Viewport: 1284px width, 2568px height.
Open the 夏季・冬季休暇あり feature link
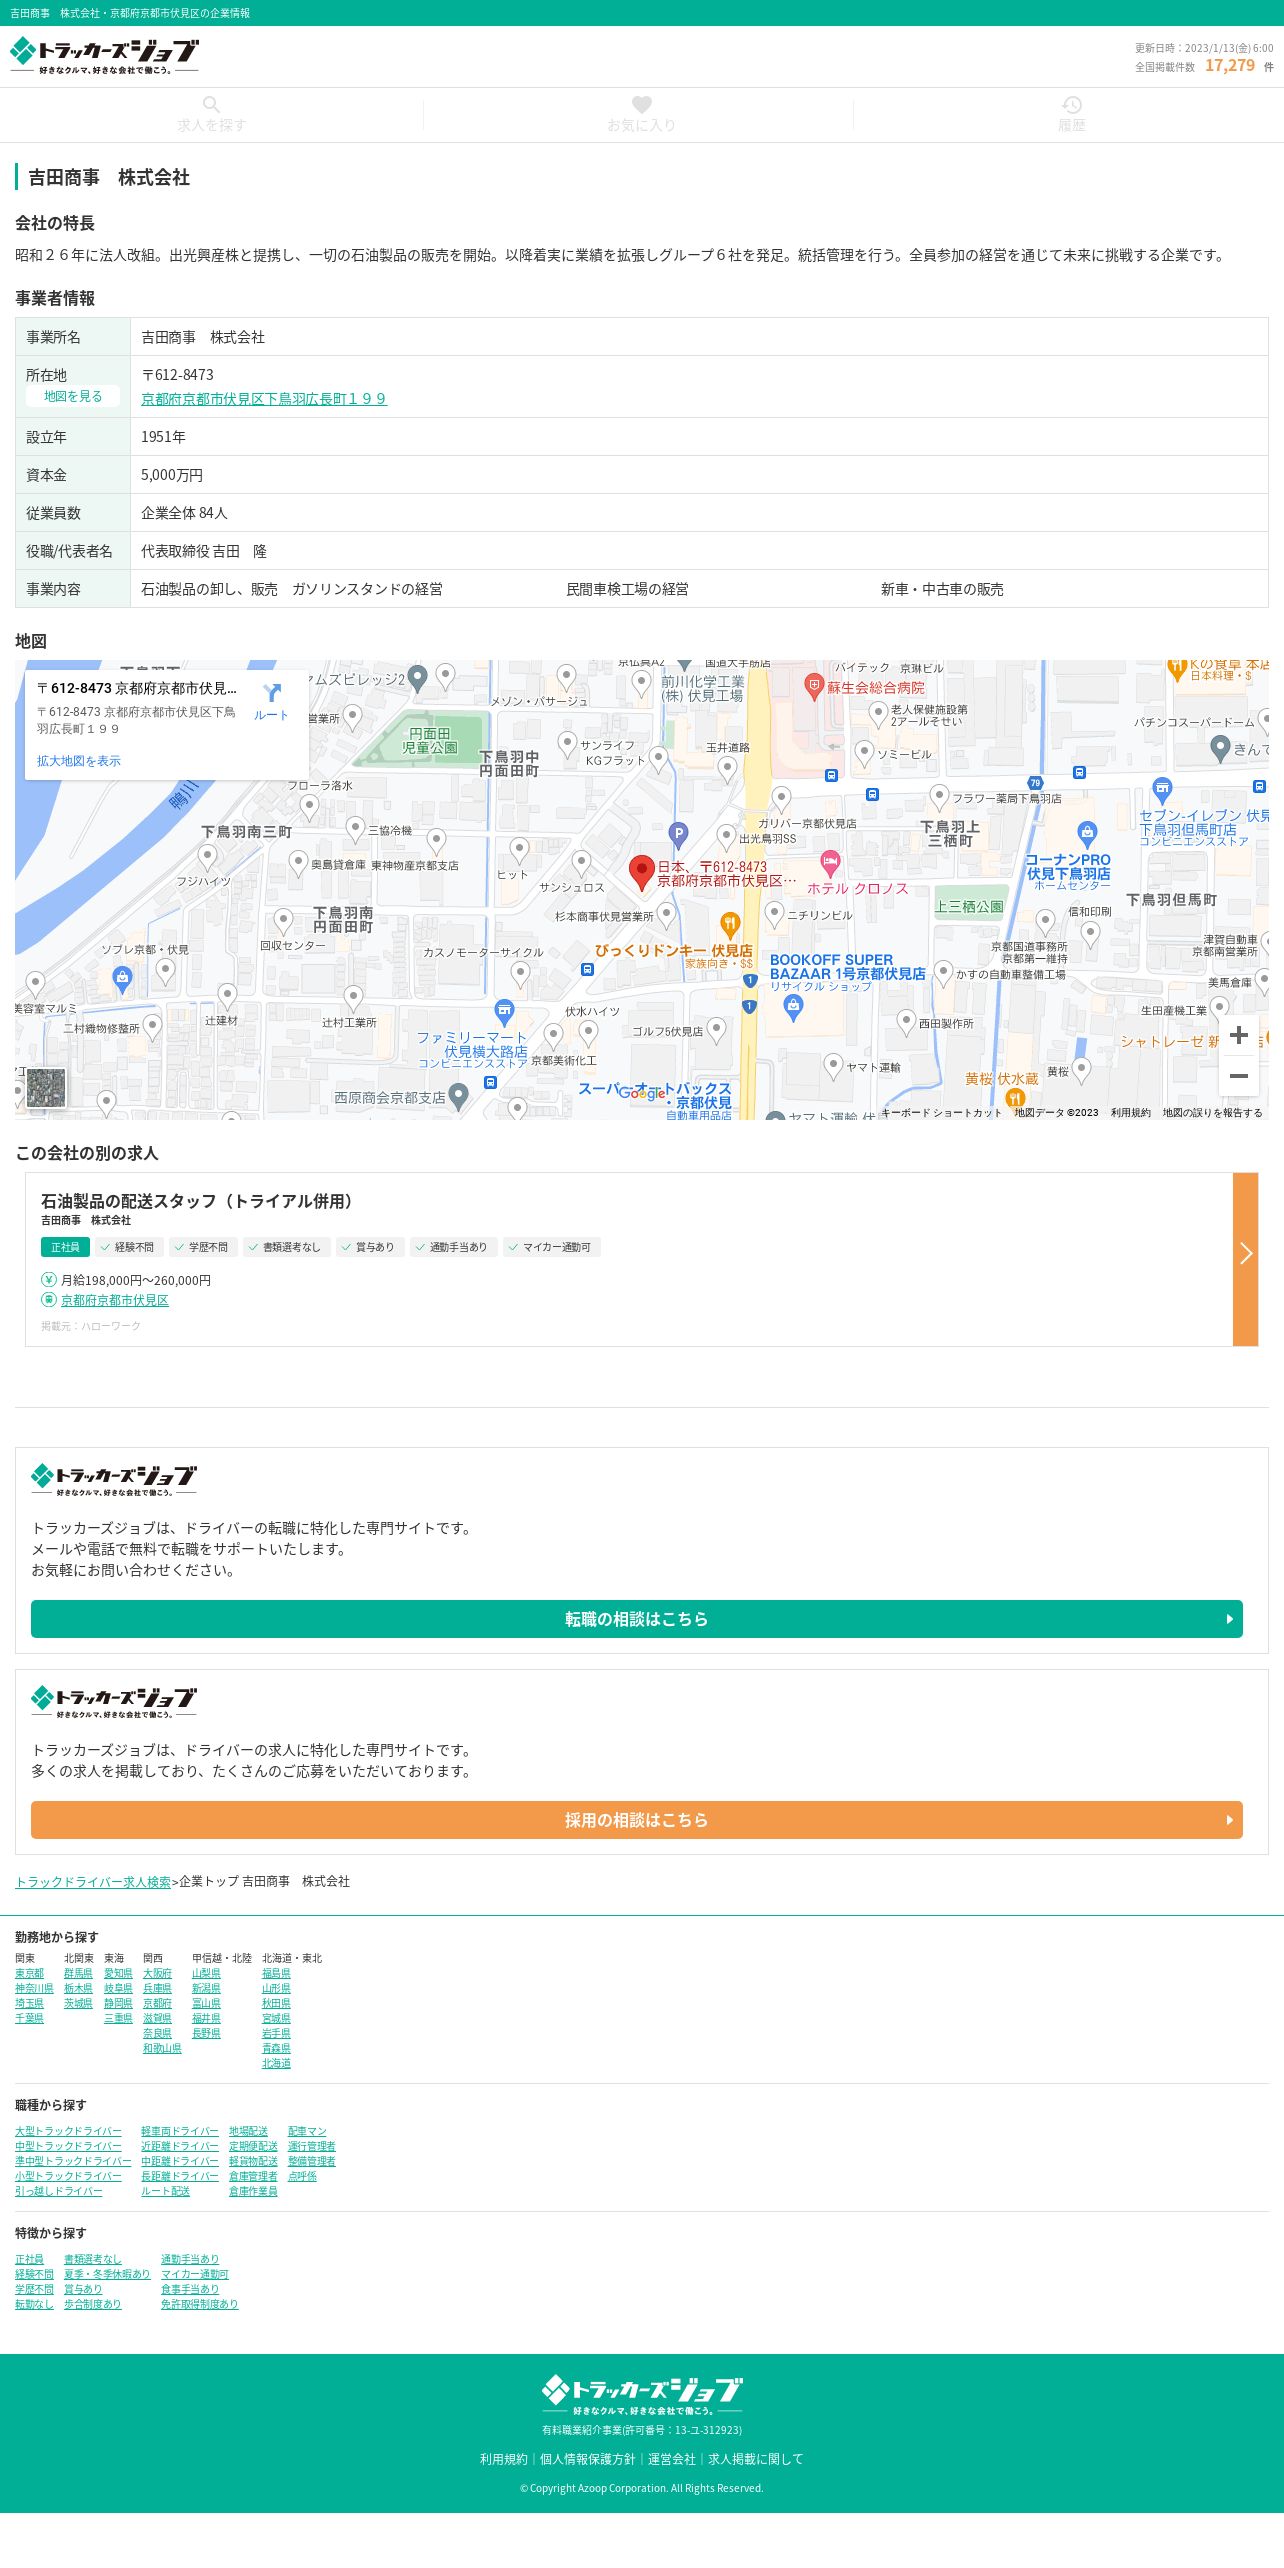coord(107,2274)
